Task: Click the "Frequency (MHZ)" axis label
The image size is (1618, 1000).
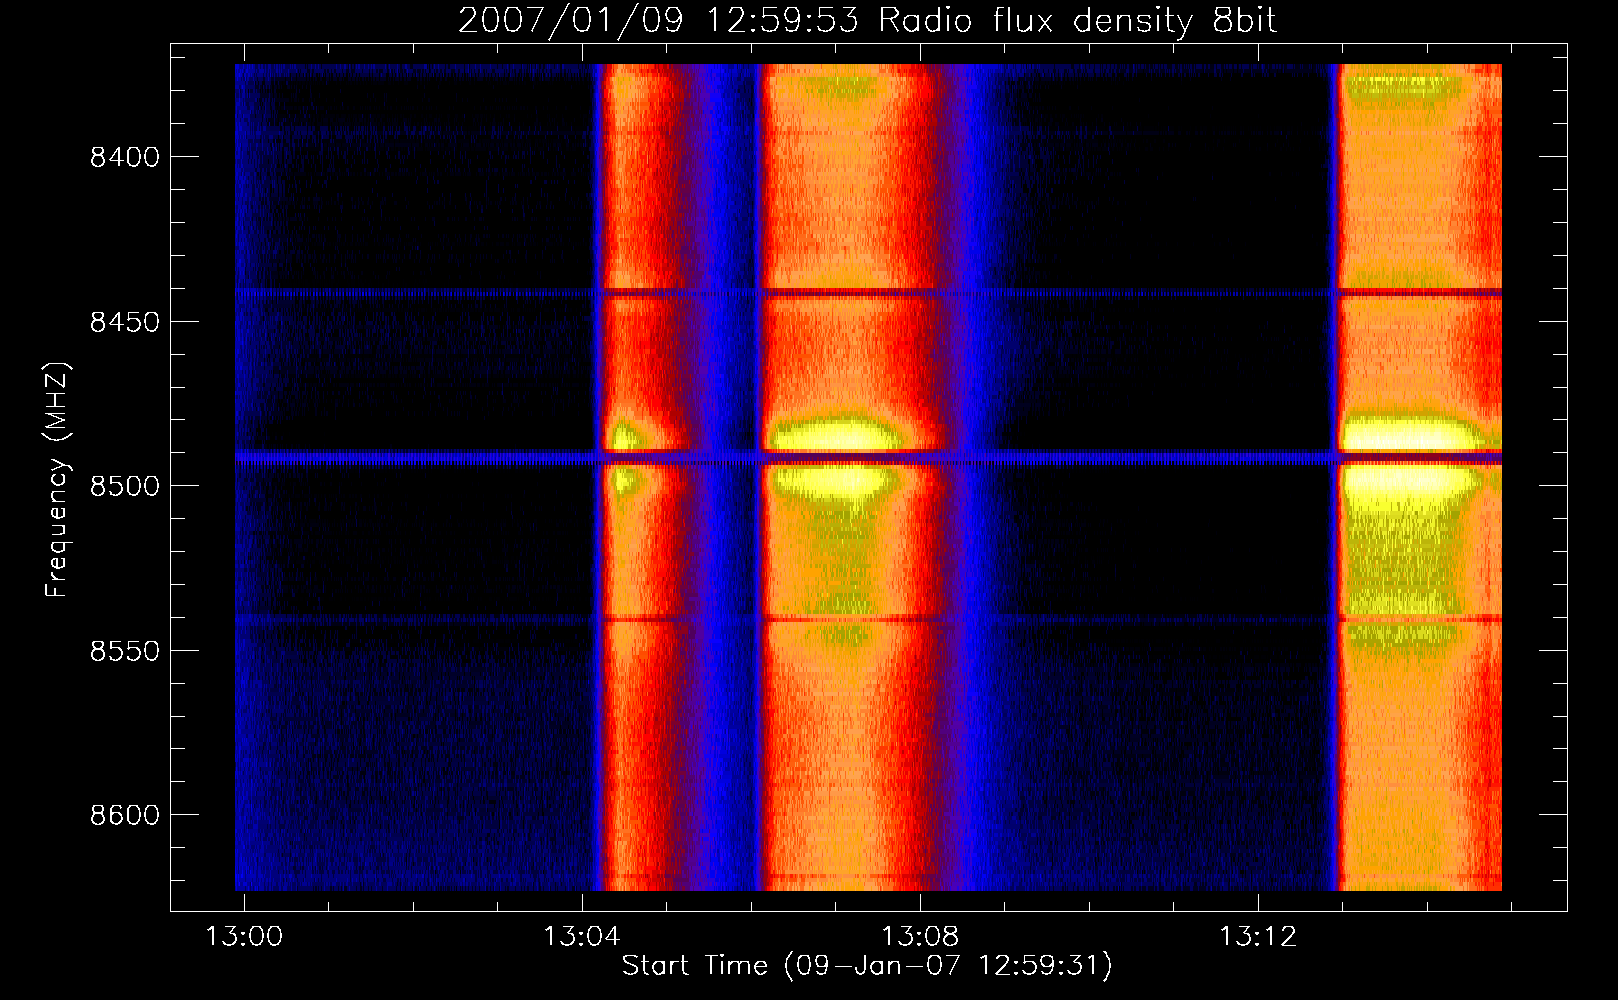Action: (58, 479)
